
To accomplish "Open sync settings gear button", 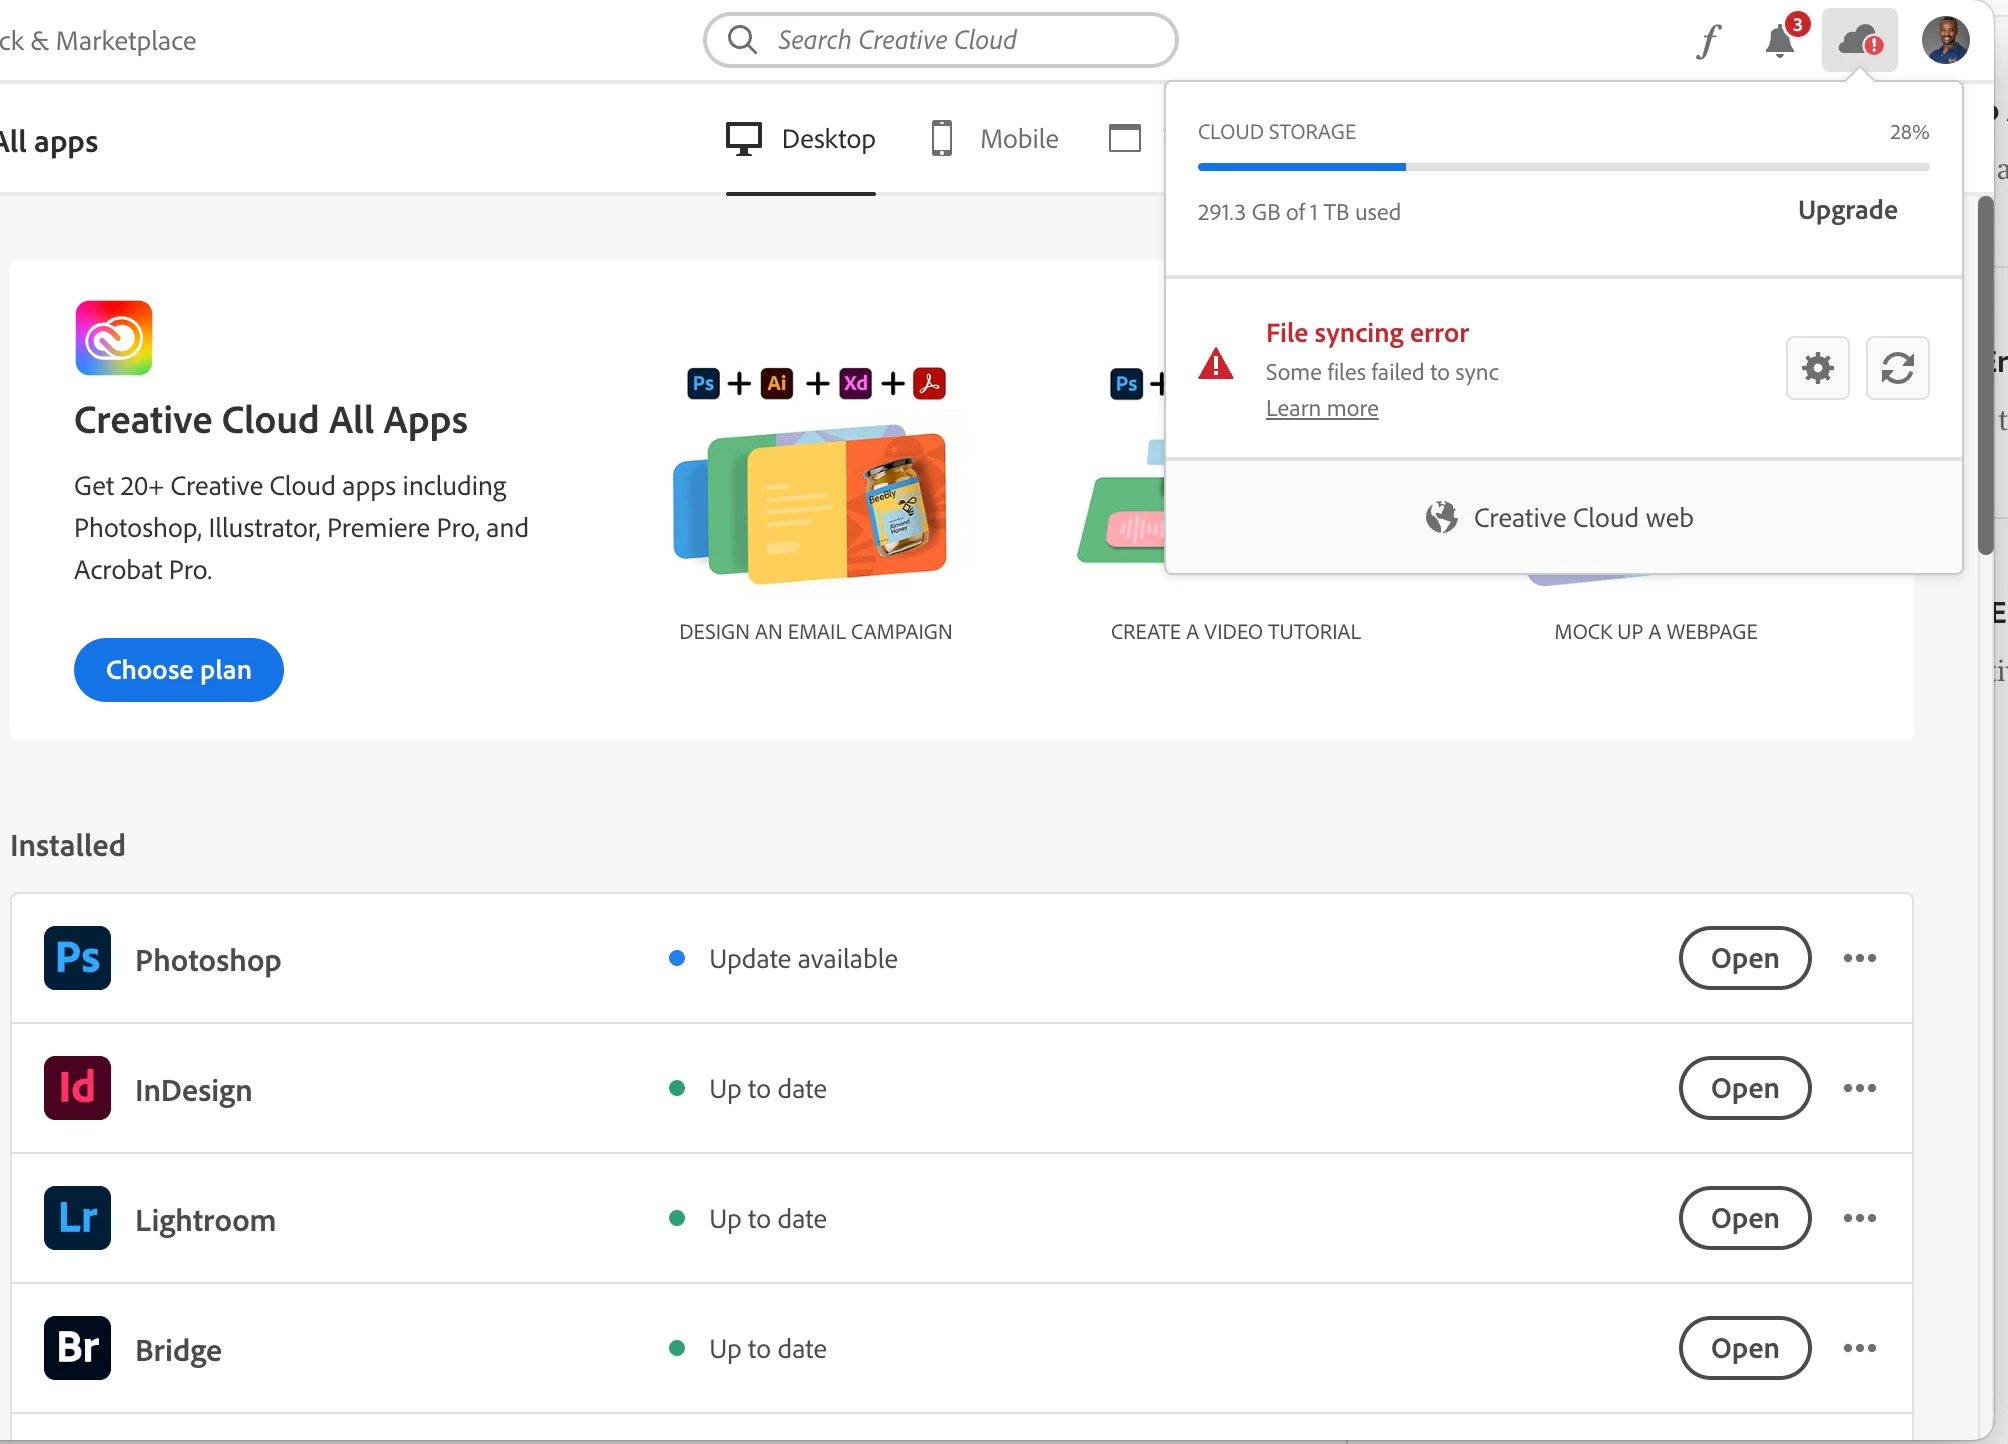I will 1817,368.
